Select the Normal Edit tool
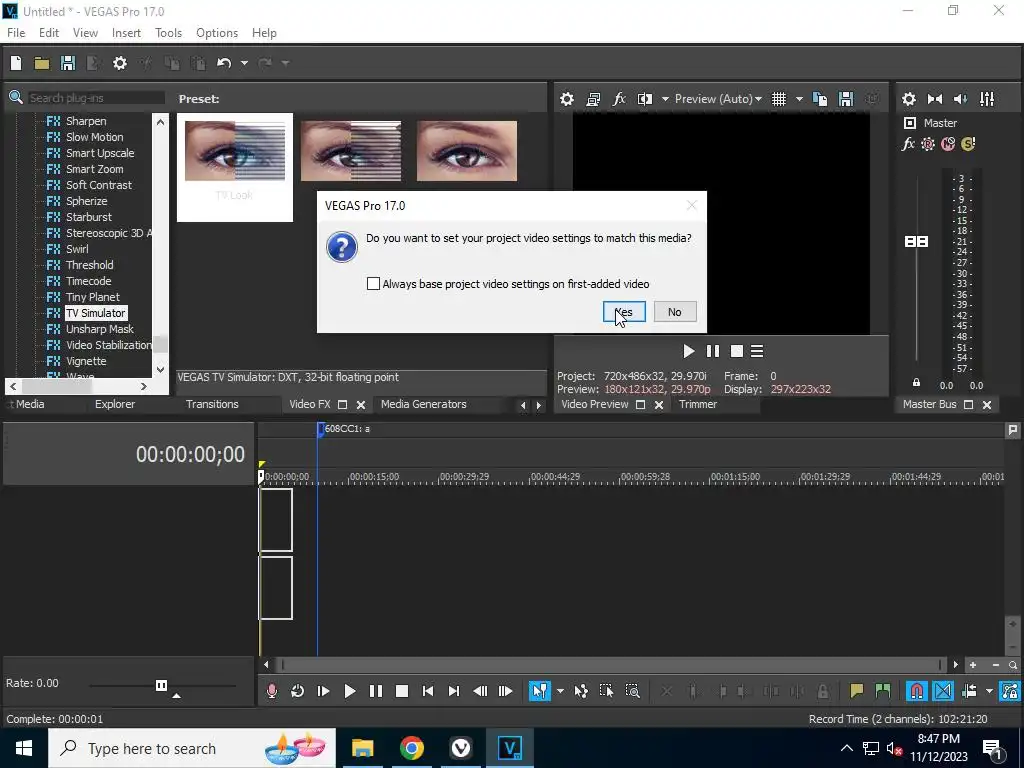 click(x=540, y=691)
